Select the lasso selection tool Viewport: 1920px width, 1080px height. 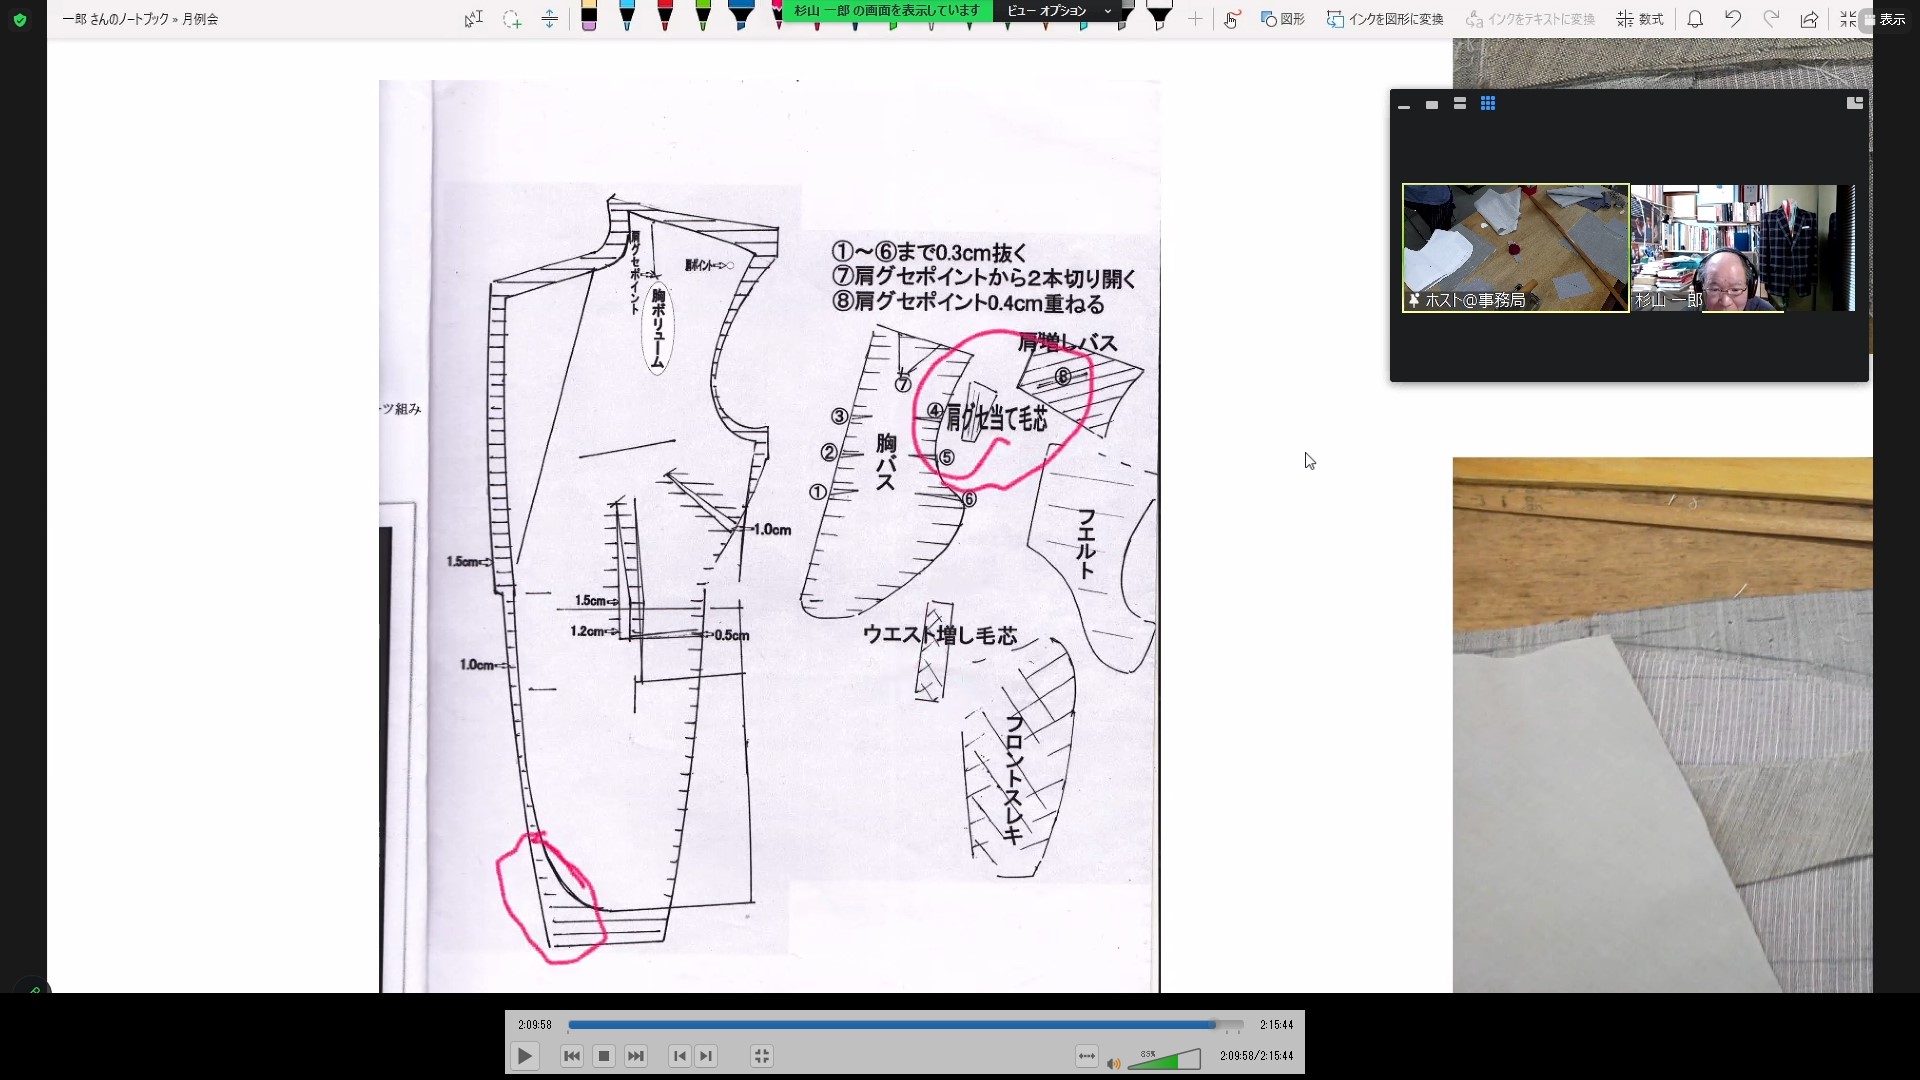512,19
